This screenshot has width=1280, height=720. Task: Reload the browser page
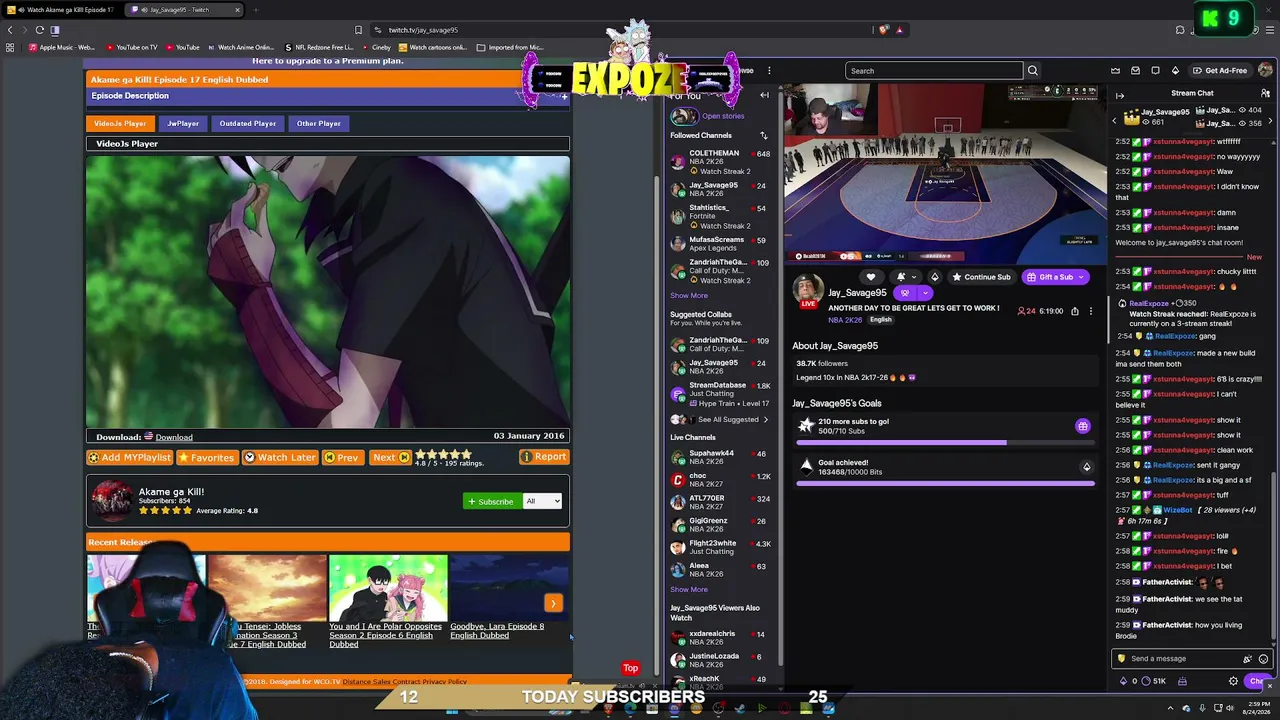point(40,30)
